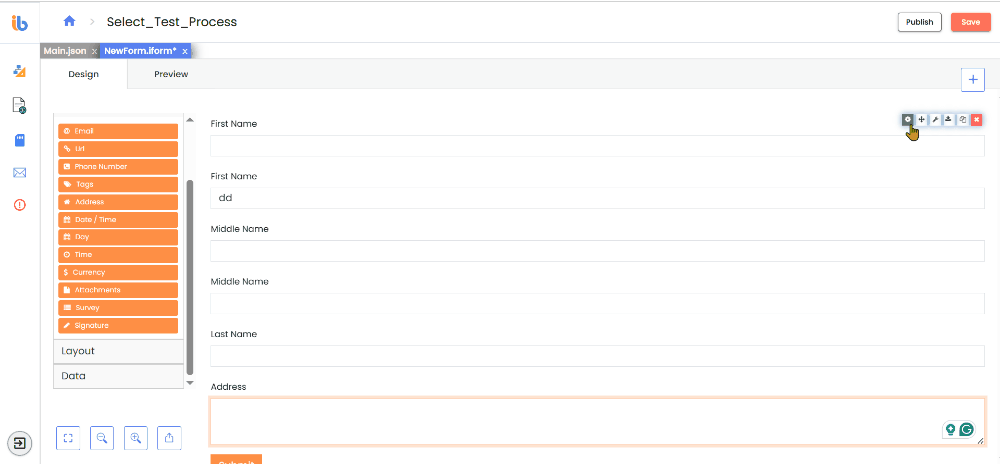This screenshot has width=1000, height=464.
Task: Expand the Layout section
Action: (119, 351)
